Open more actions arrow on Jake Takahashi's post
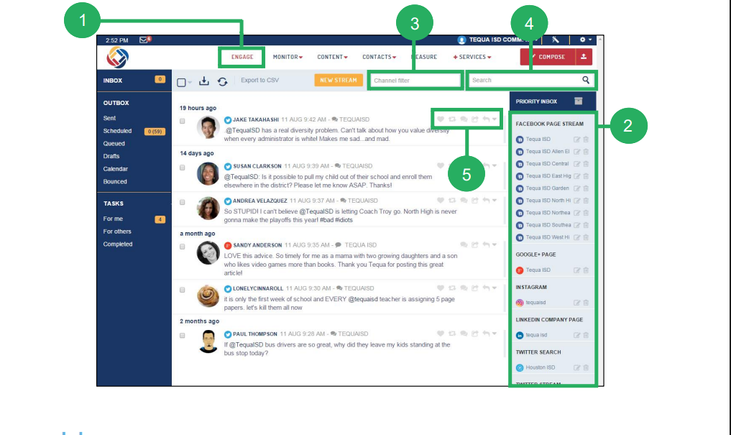The image size is (731, 435). click(495, 119)
